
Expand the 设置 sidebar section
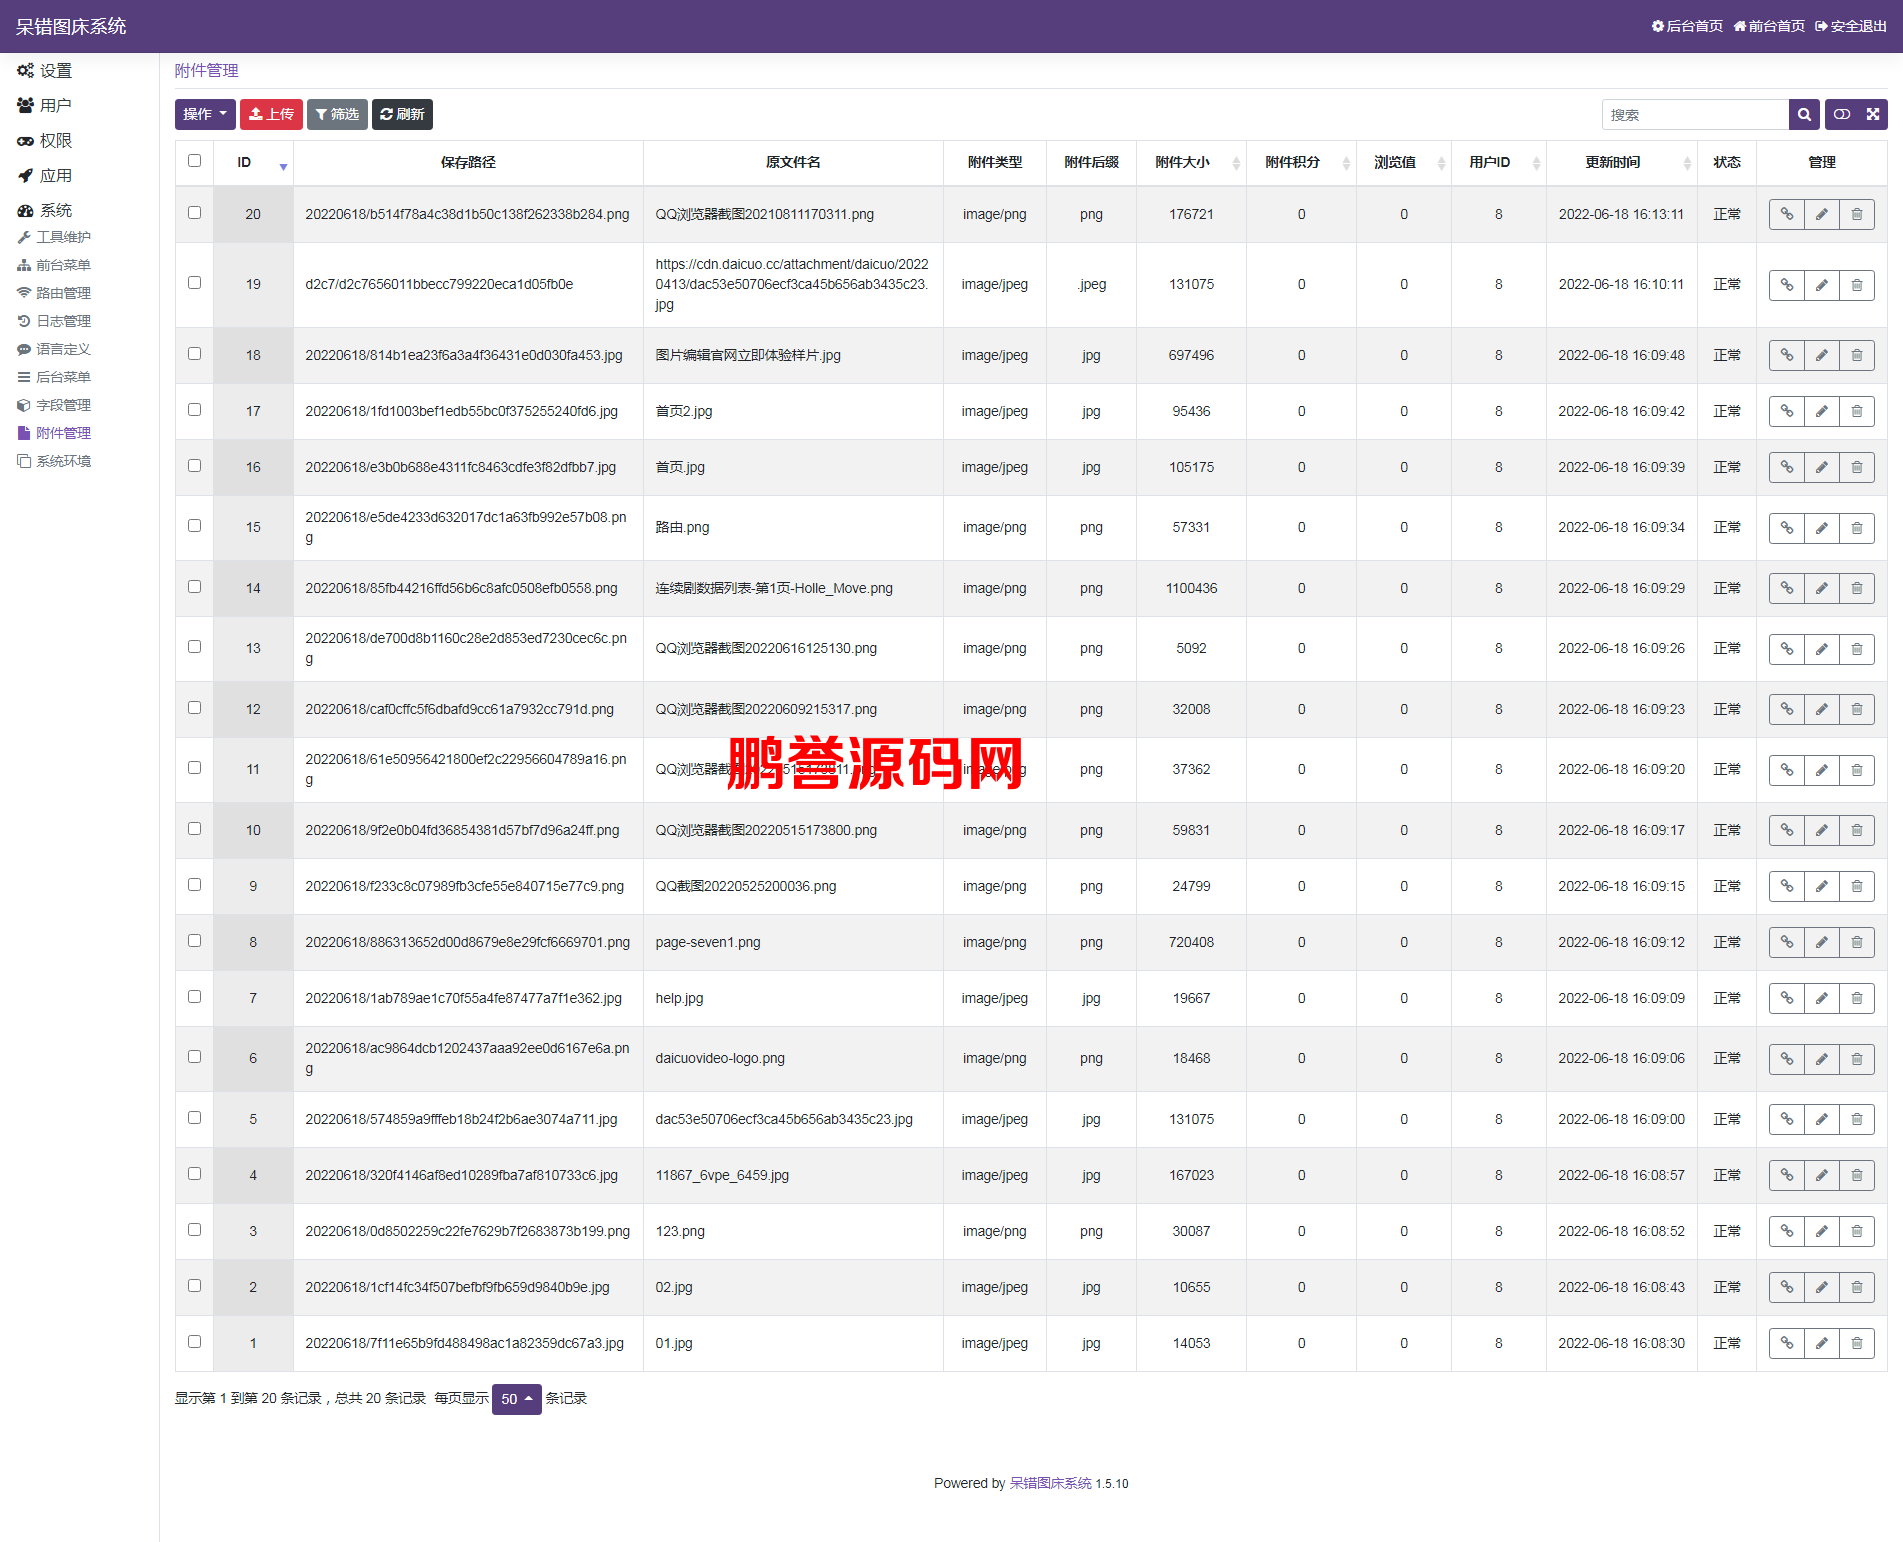[45, 71]
